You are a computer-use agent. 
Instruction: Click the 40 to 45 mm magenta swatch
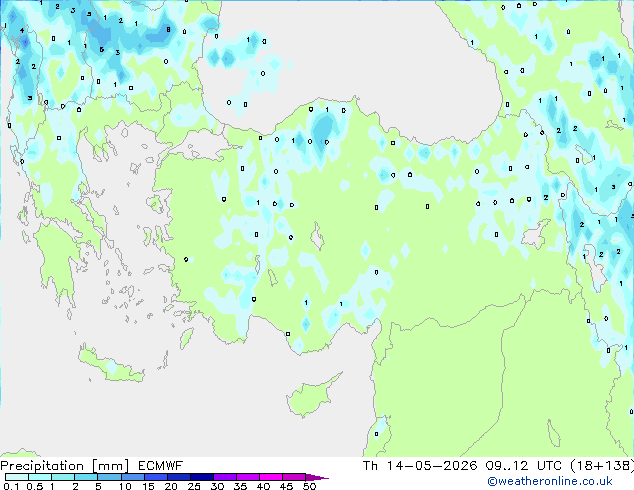click(271, 477)
